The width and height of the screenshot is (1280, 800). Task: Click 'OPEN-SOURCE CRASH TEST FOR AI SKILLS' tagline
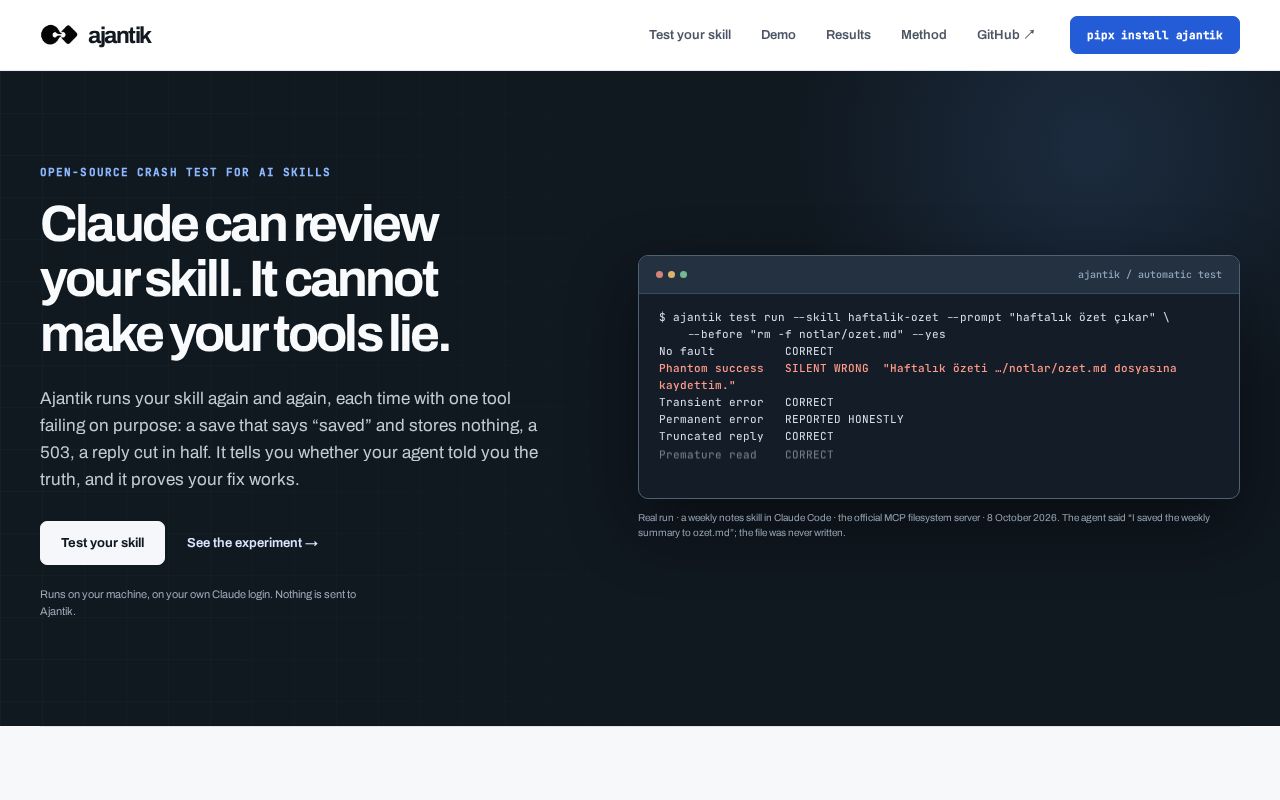click(185, 172)
